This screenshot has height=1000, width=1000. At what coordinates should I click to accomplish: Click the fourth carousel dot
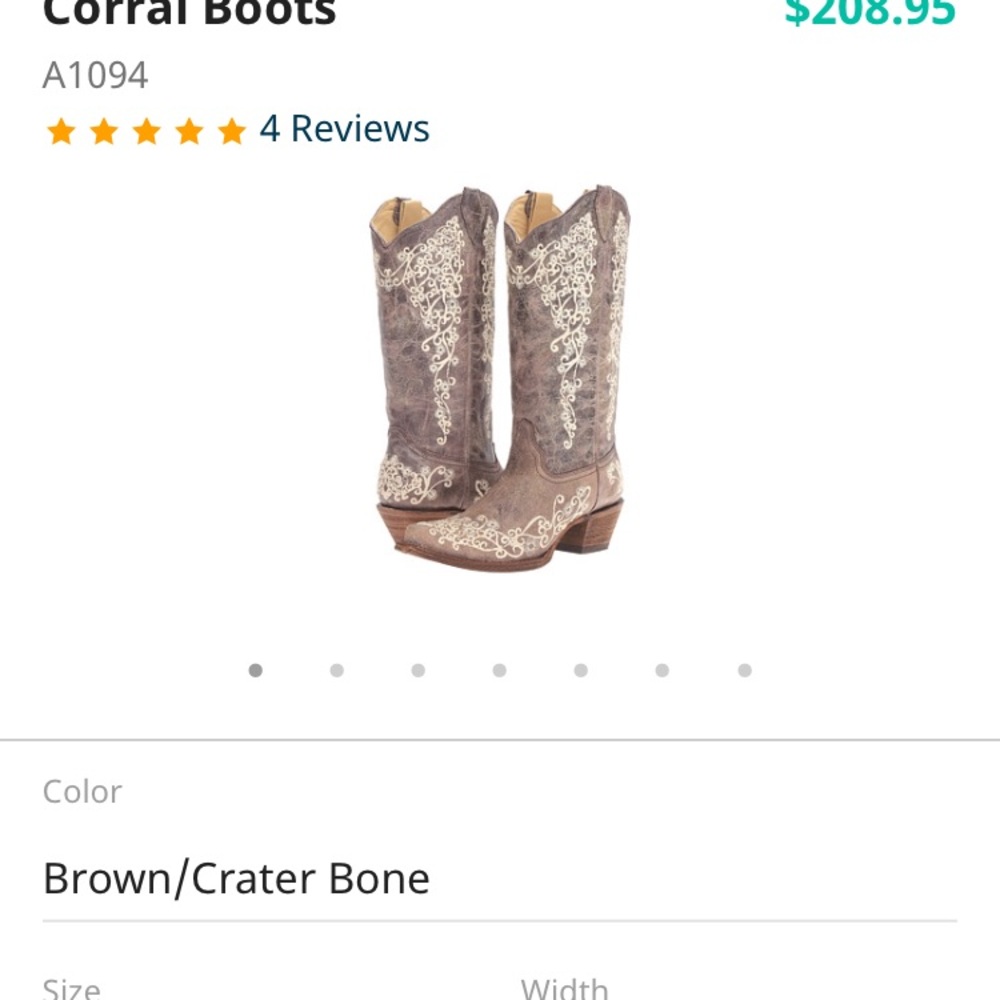[x=499, y=670]
